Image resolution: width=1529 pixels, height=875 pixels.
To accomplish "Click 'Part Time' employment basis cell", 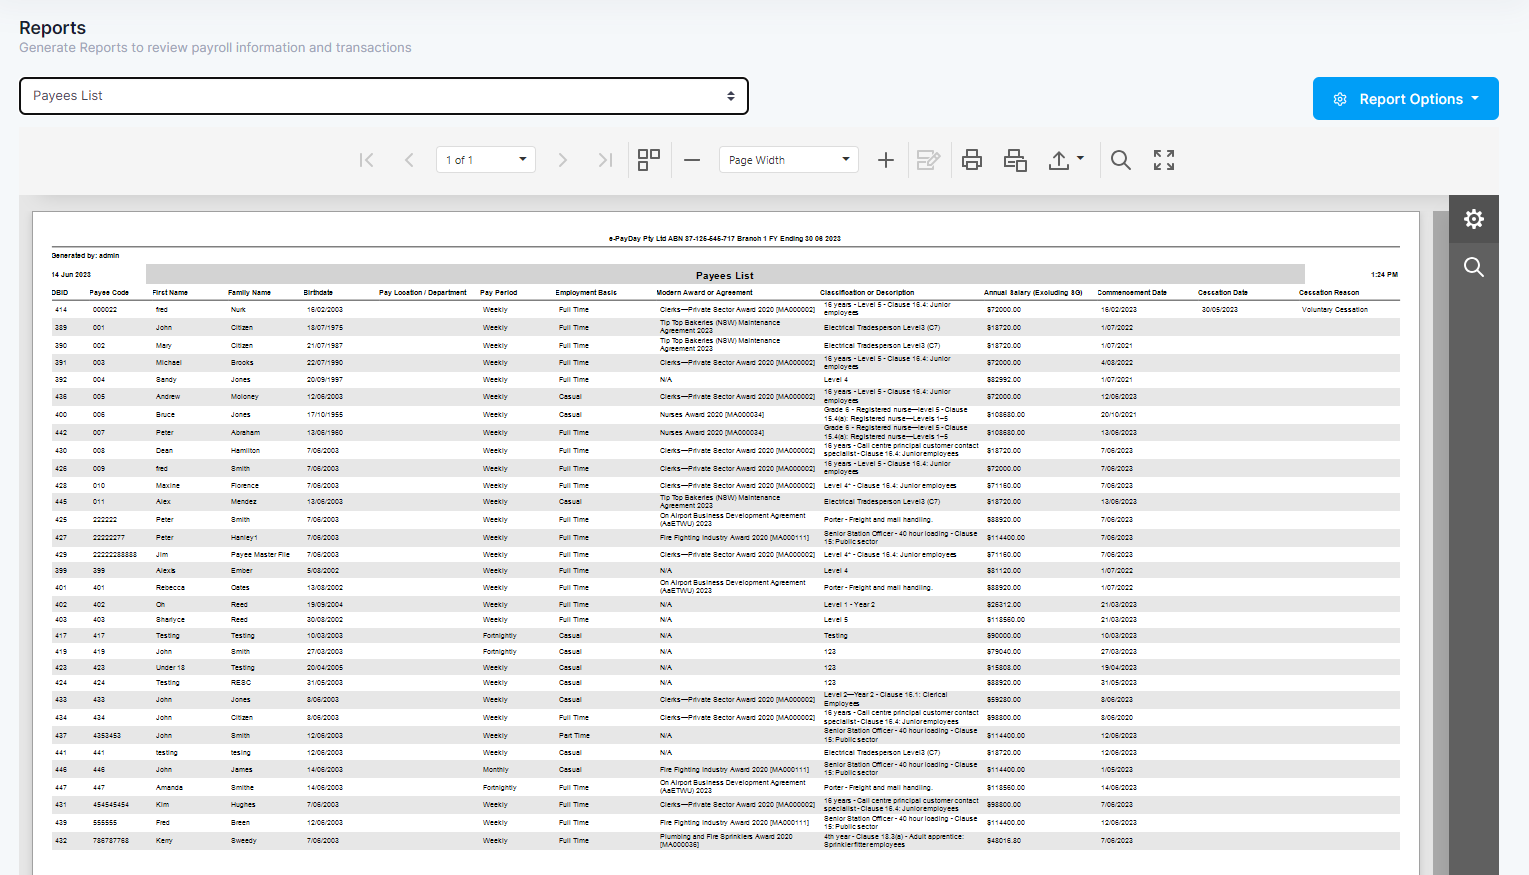I will [x=574, y=736].
